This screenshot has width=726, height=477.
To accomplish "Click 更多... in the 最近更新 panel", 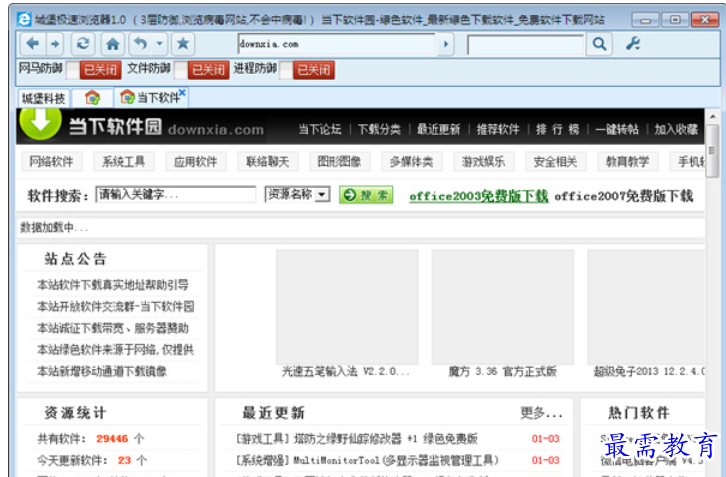I will tap(541, 413).
